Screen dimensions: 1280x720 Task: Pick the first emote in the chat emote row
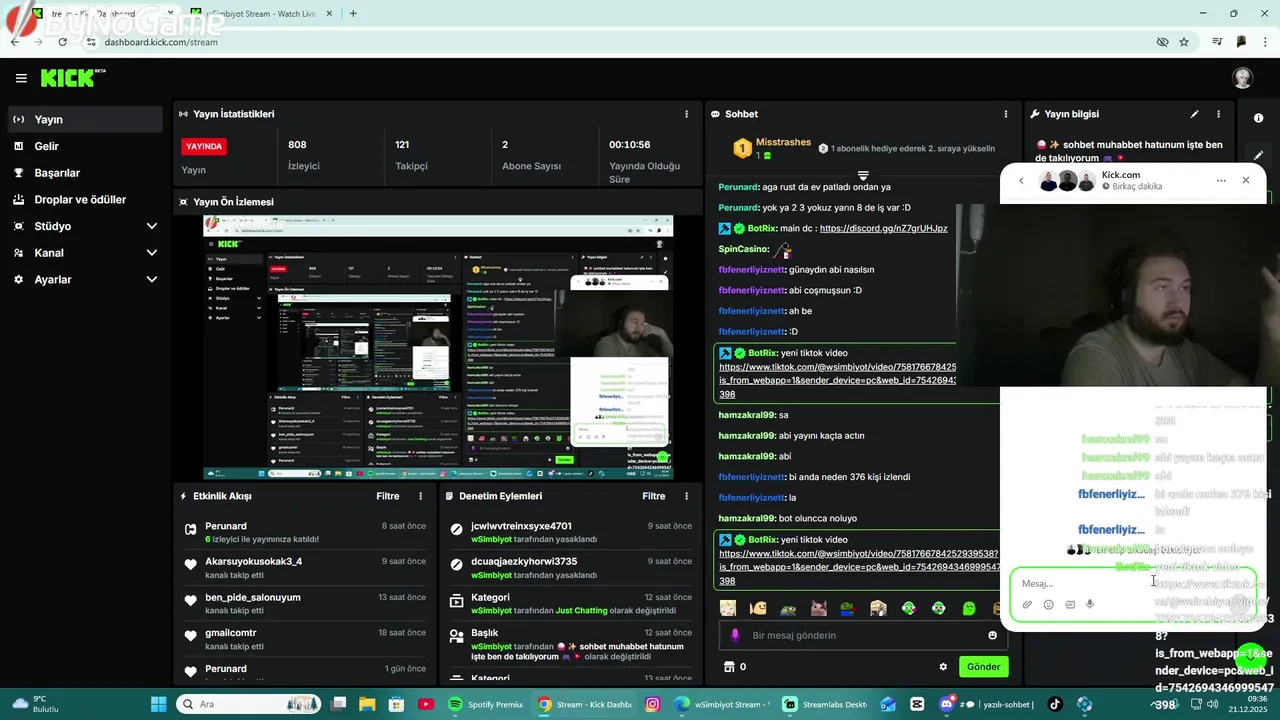point(728,608)
